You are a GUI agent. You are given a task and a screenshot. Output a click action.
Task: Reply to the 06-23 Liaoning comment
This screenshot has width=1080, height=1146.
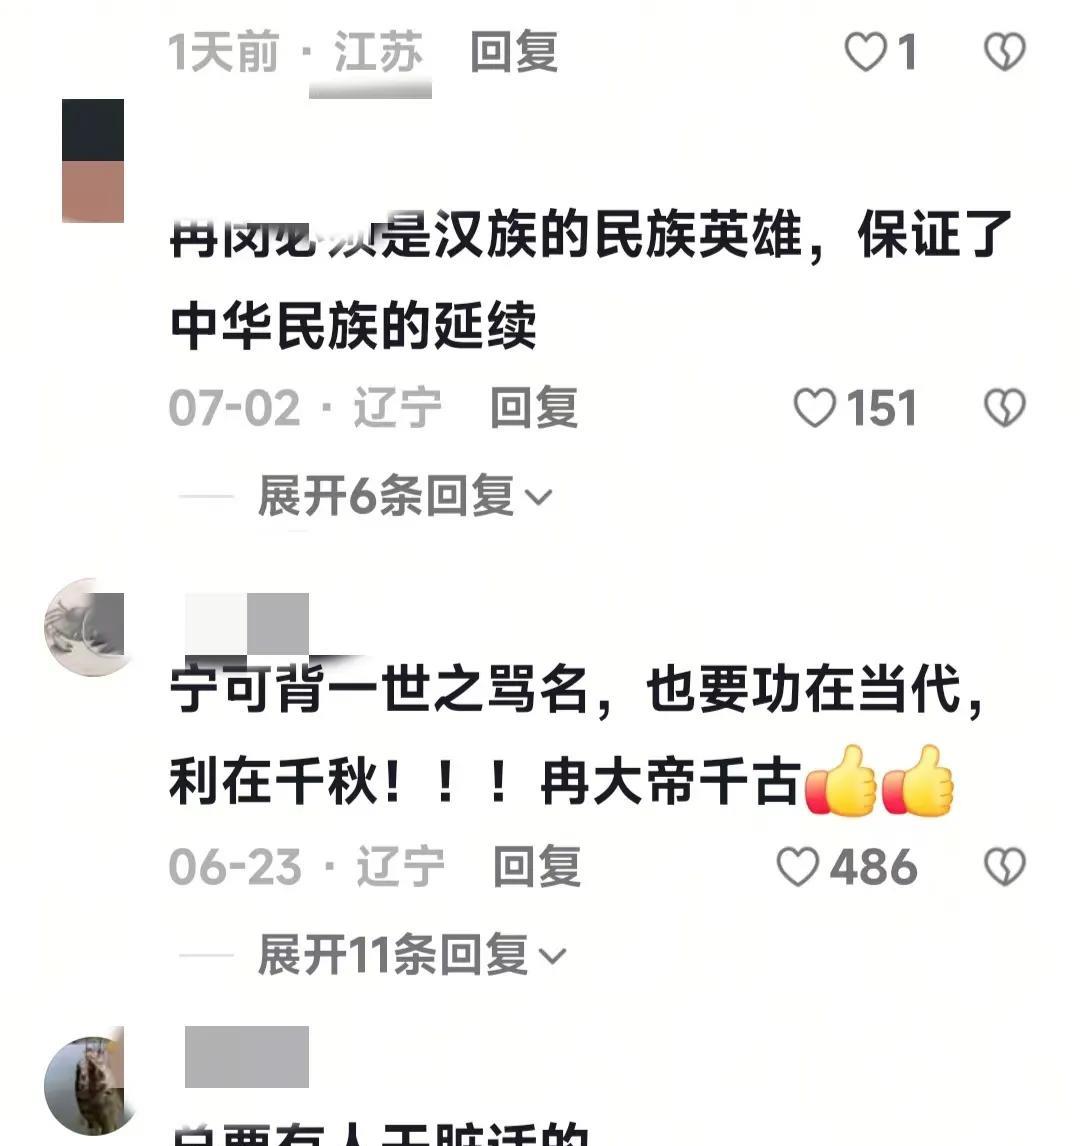536,867
